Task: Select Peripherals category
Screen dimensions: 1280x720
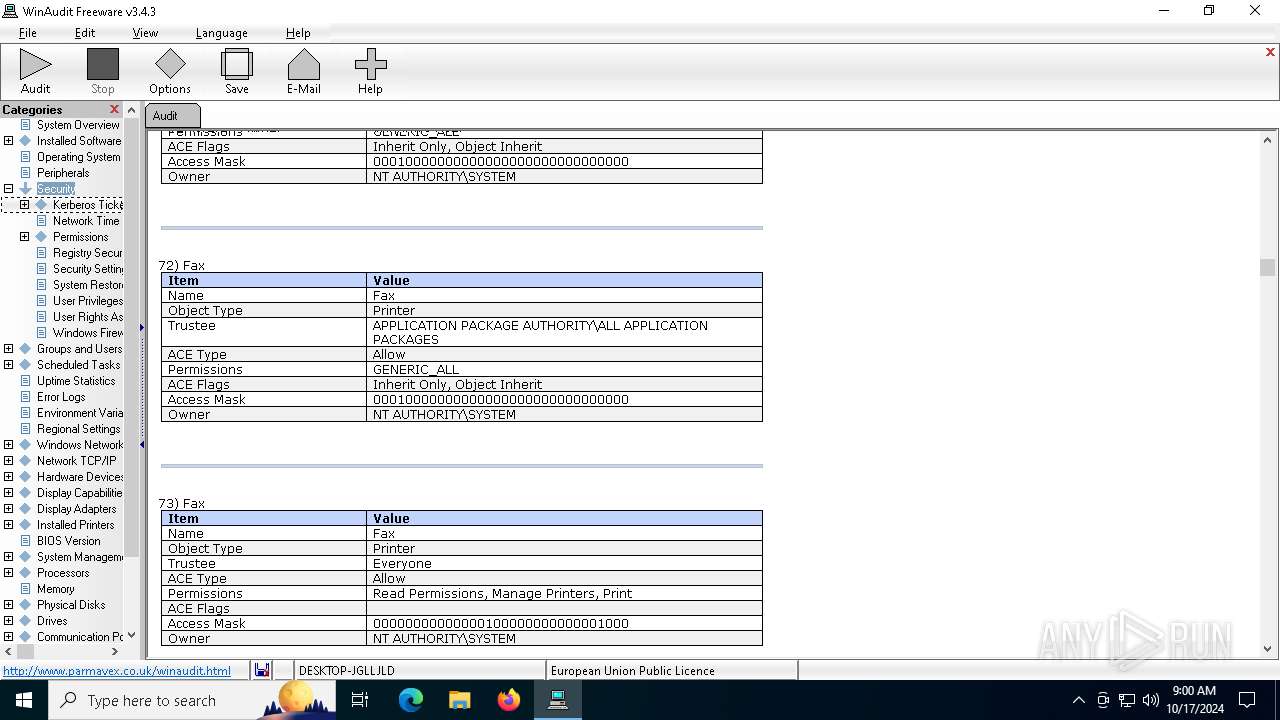Action: pos(63,173)
